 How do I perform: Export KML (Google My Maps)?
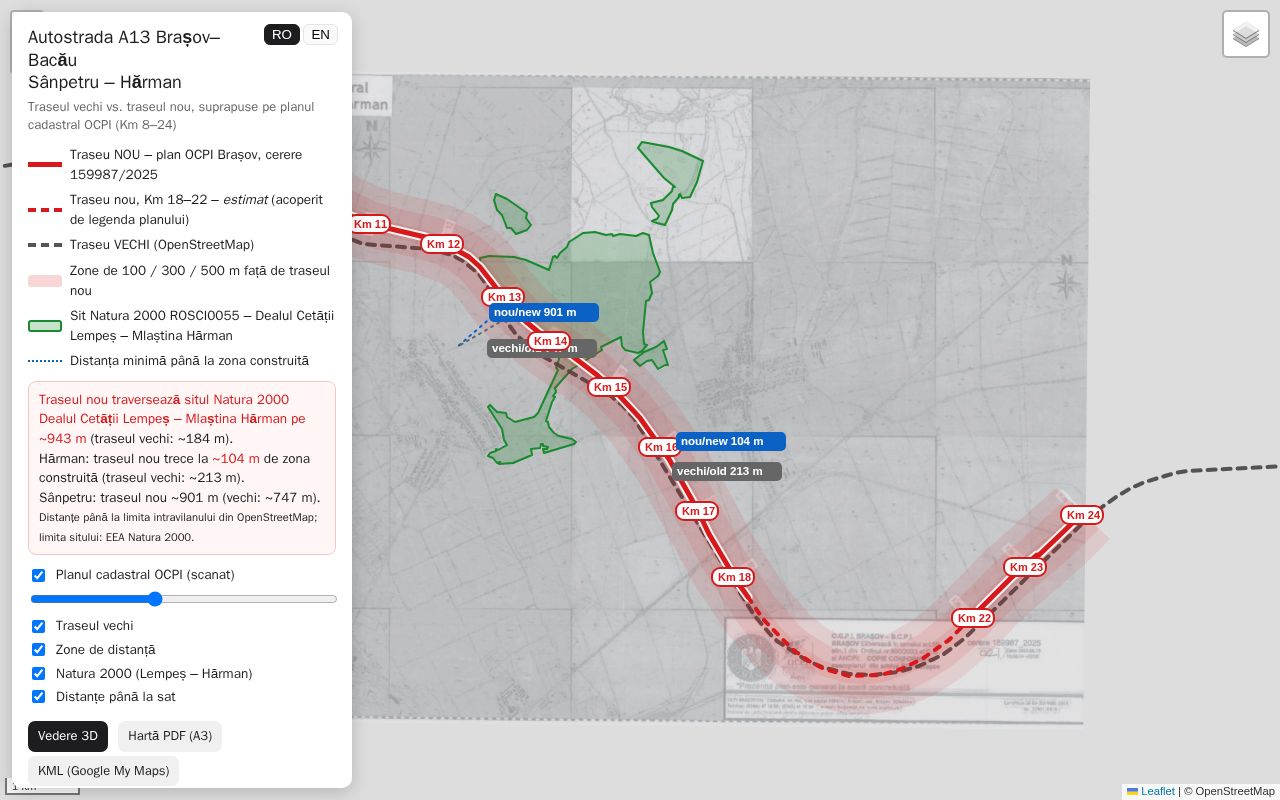click(x=104, y=771)
